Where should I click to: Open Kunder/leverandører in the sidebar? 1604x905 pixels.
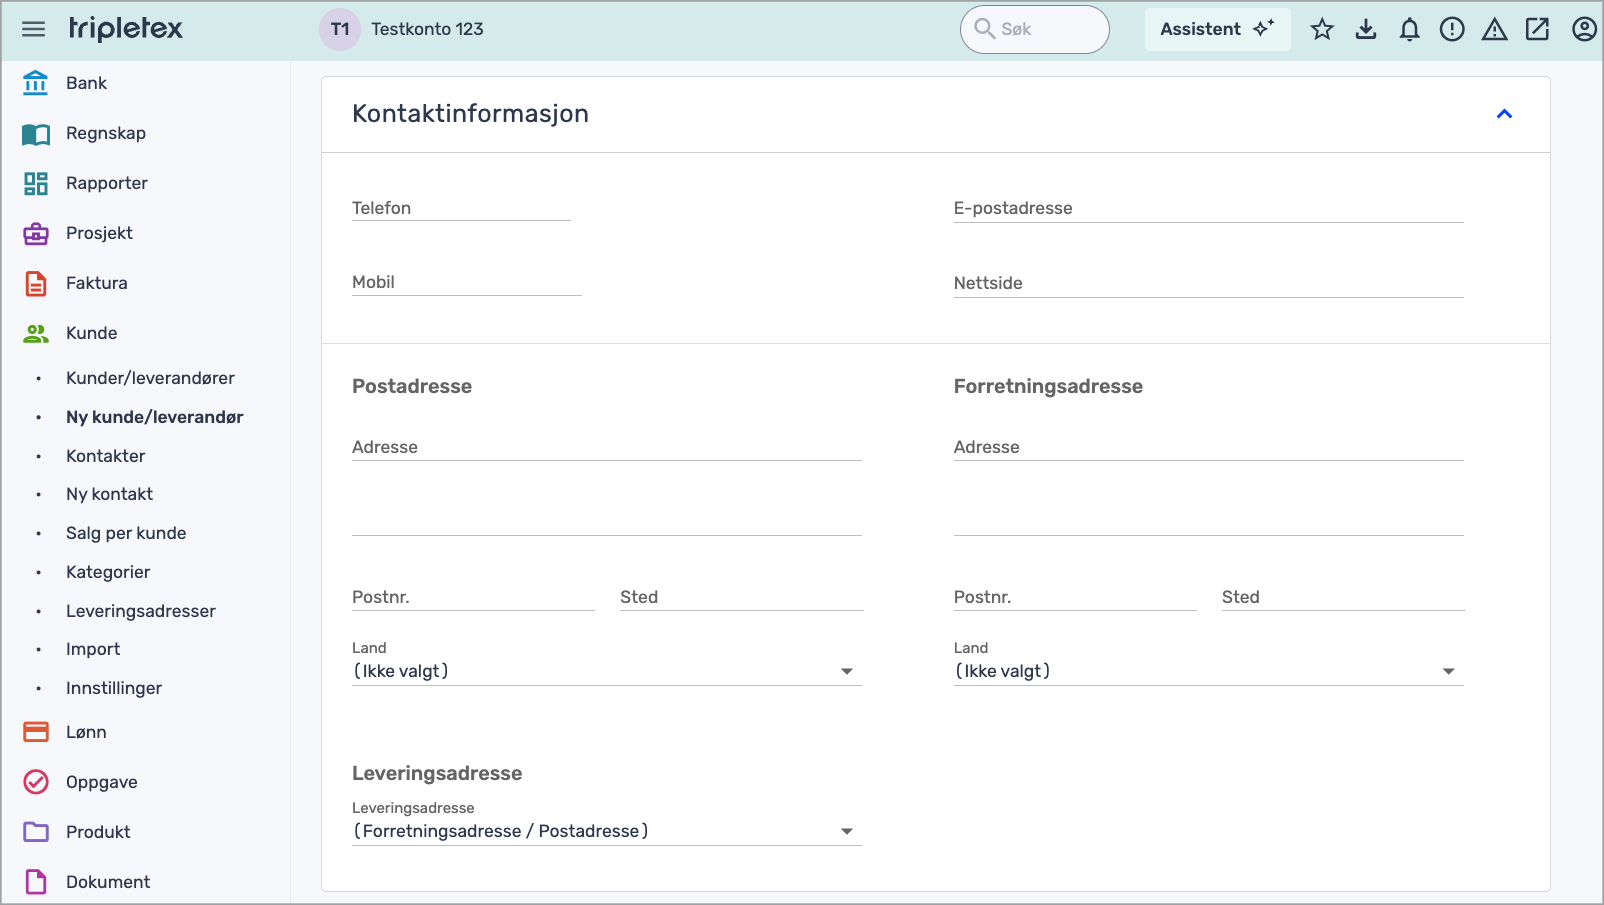150,378
